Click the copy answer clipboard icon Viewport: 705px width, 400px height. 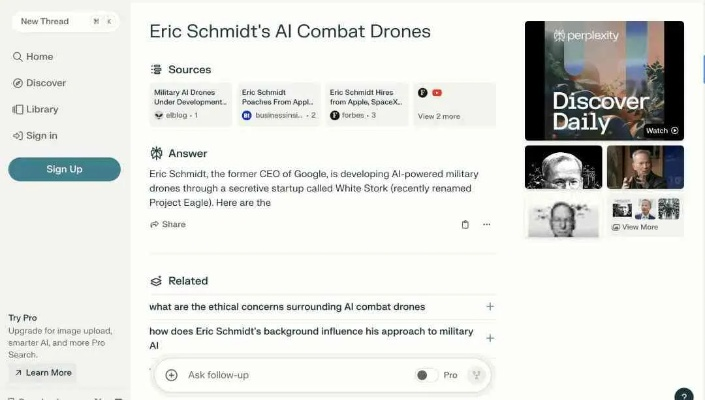pos(465,225)
